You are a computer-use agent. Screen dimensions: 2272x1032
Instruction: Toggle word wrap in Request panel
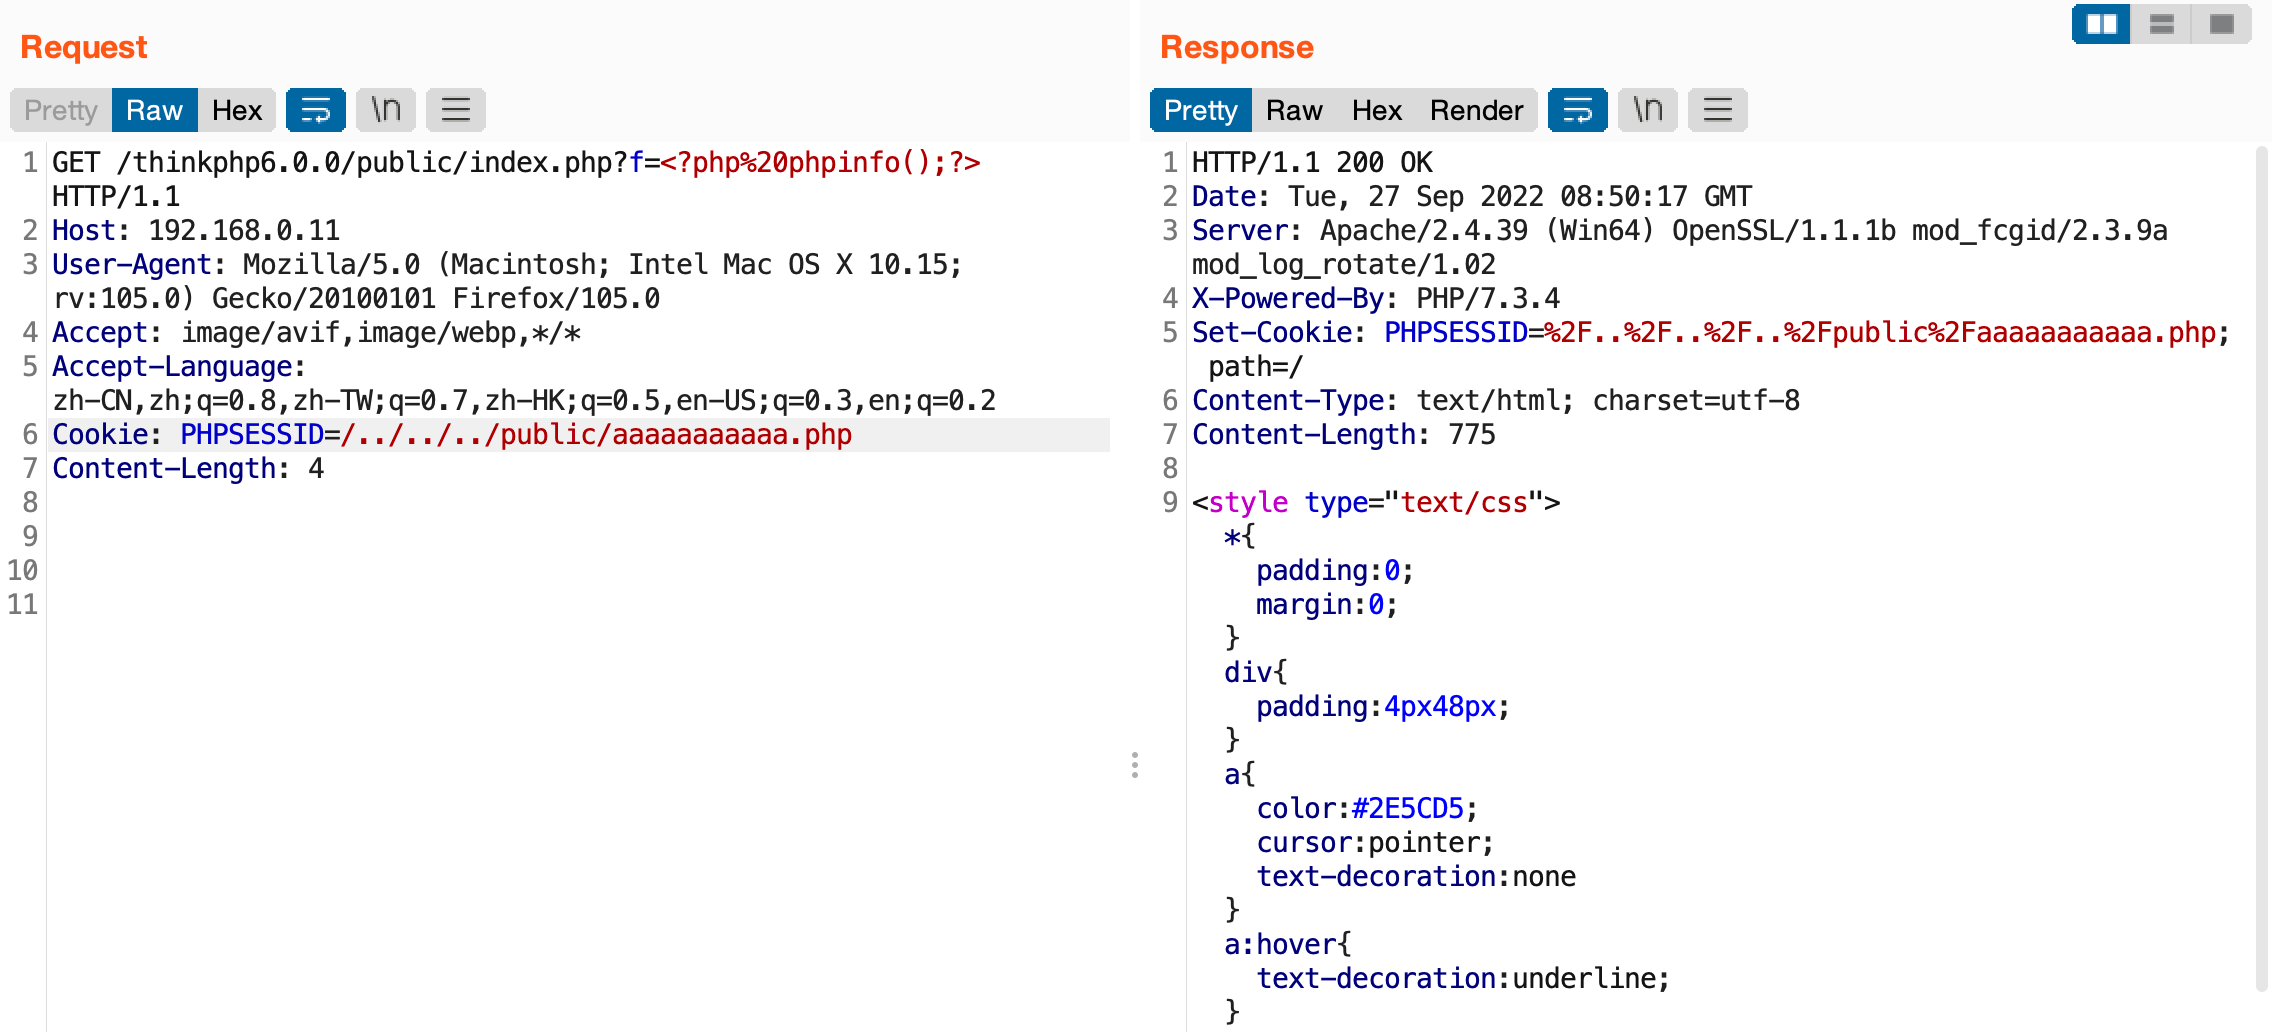point(316,110)
